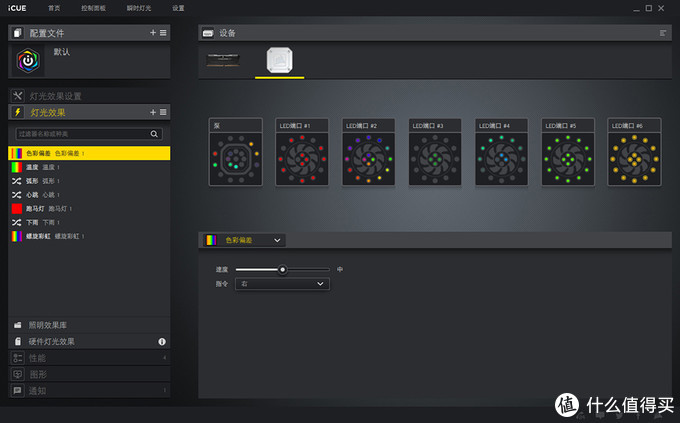Select the 默认 profile iCUE logo icon
This screenshot has width=680, height=423.
(x=28, y=60)
